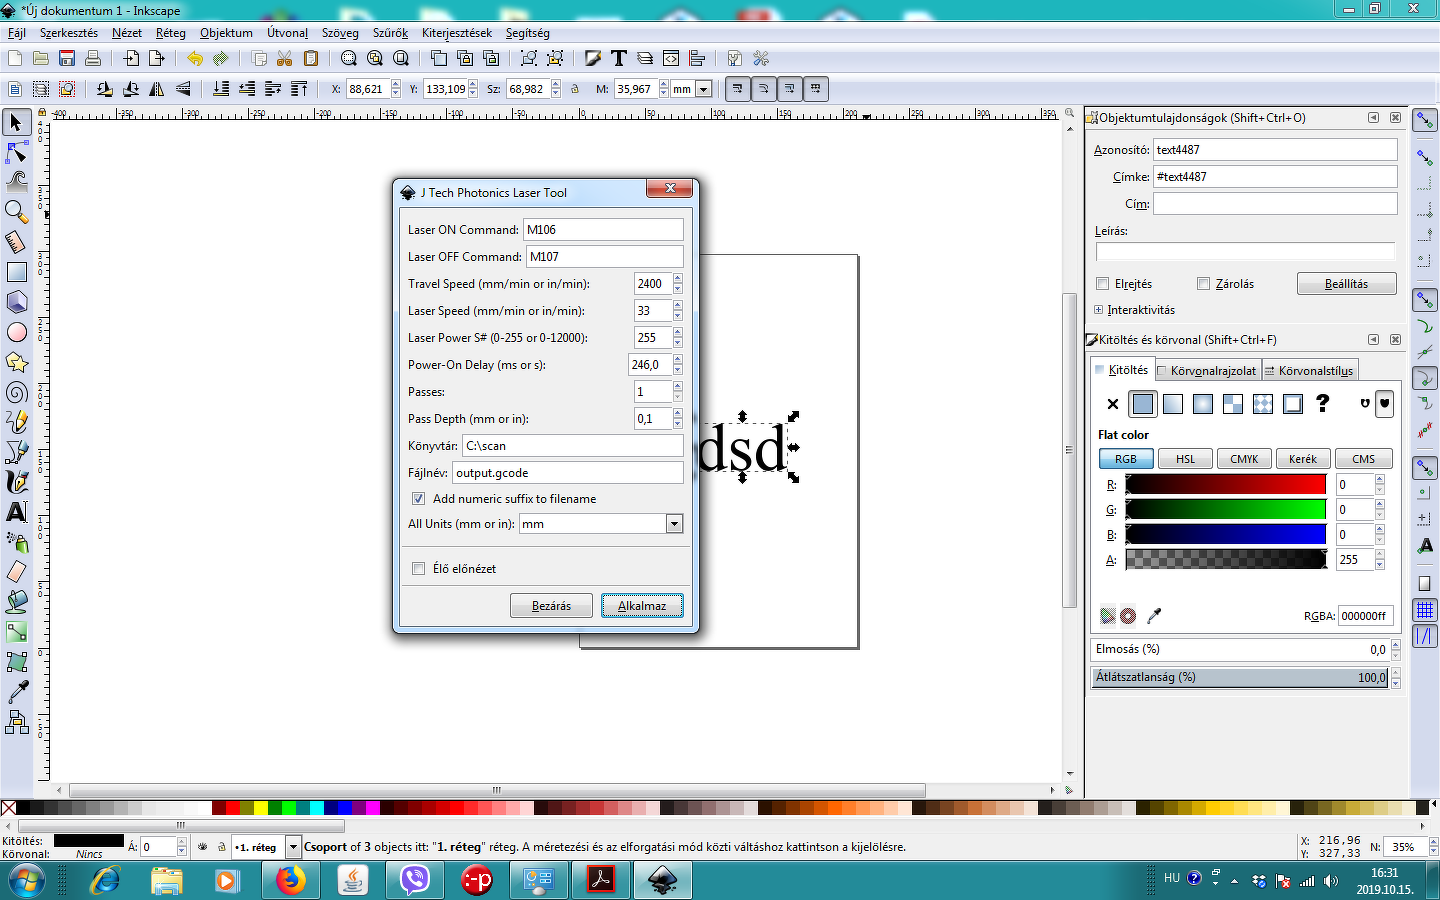Uncheck Add numeric suffix to filename
The height and width of the screenshot is (900, 1440).
click(418, 498)
